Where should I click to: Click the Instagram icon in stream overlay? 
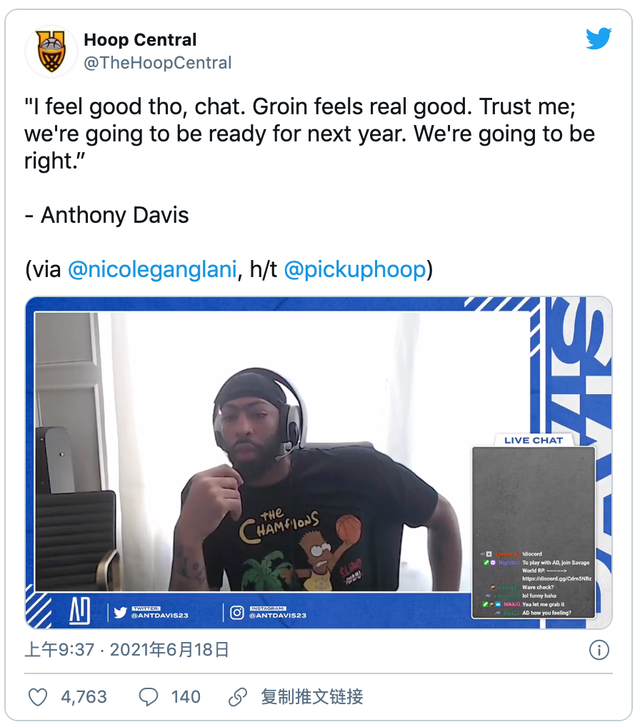pyautogui.click(x=237, y=612)
